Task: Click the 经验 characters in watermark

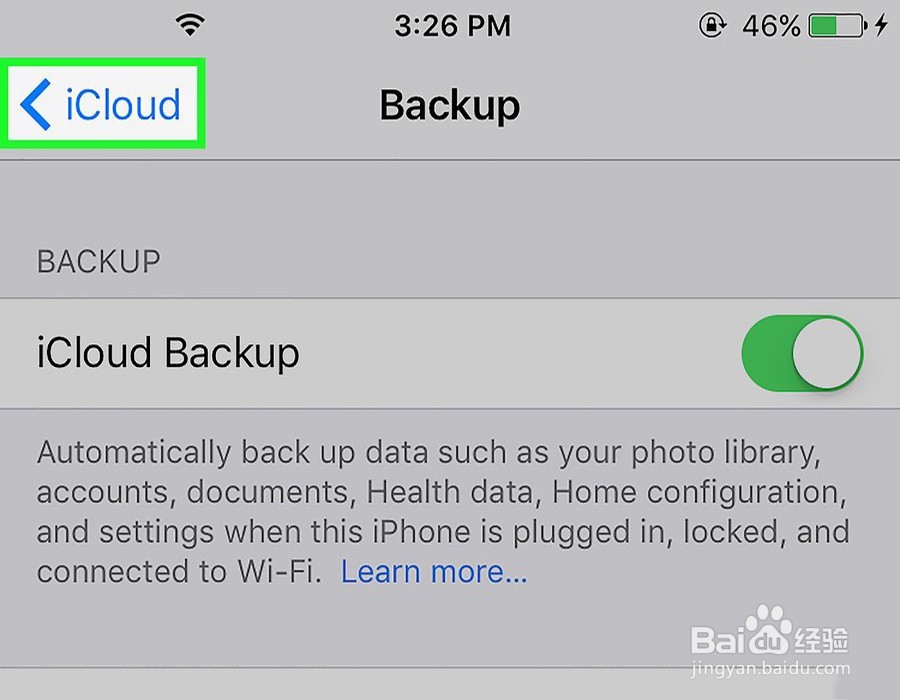Action: coord(822,640)
